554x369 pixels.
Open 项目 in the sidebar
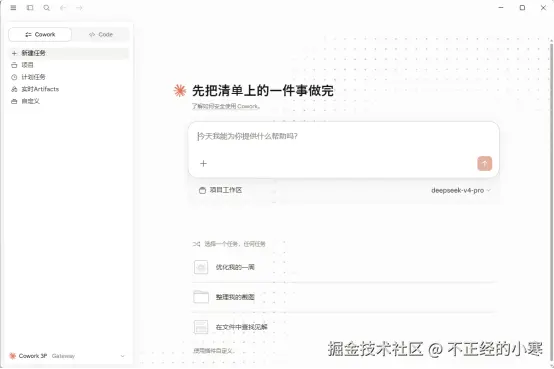(69, 65)
